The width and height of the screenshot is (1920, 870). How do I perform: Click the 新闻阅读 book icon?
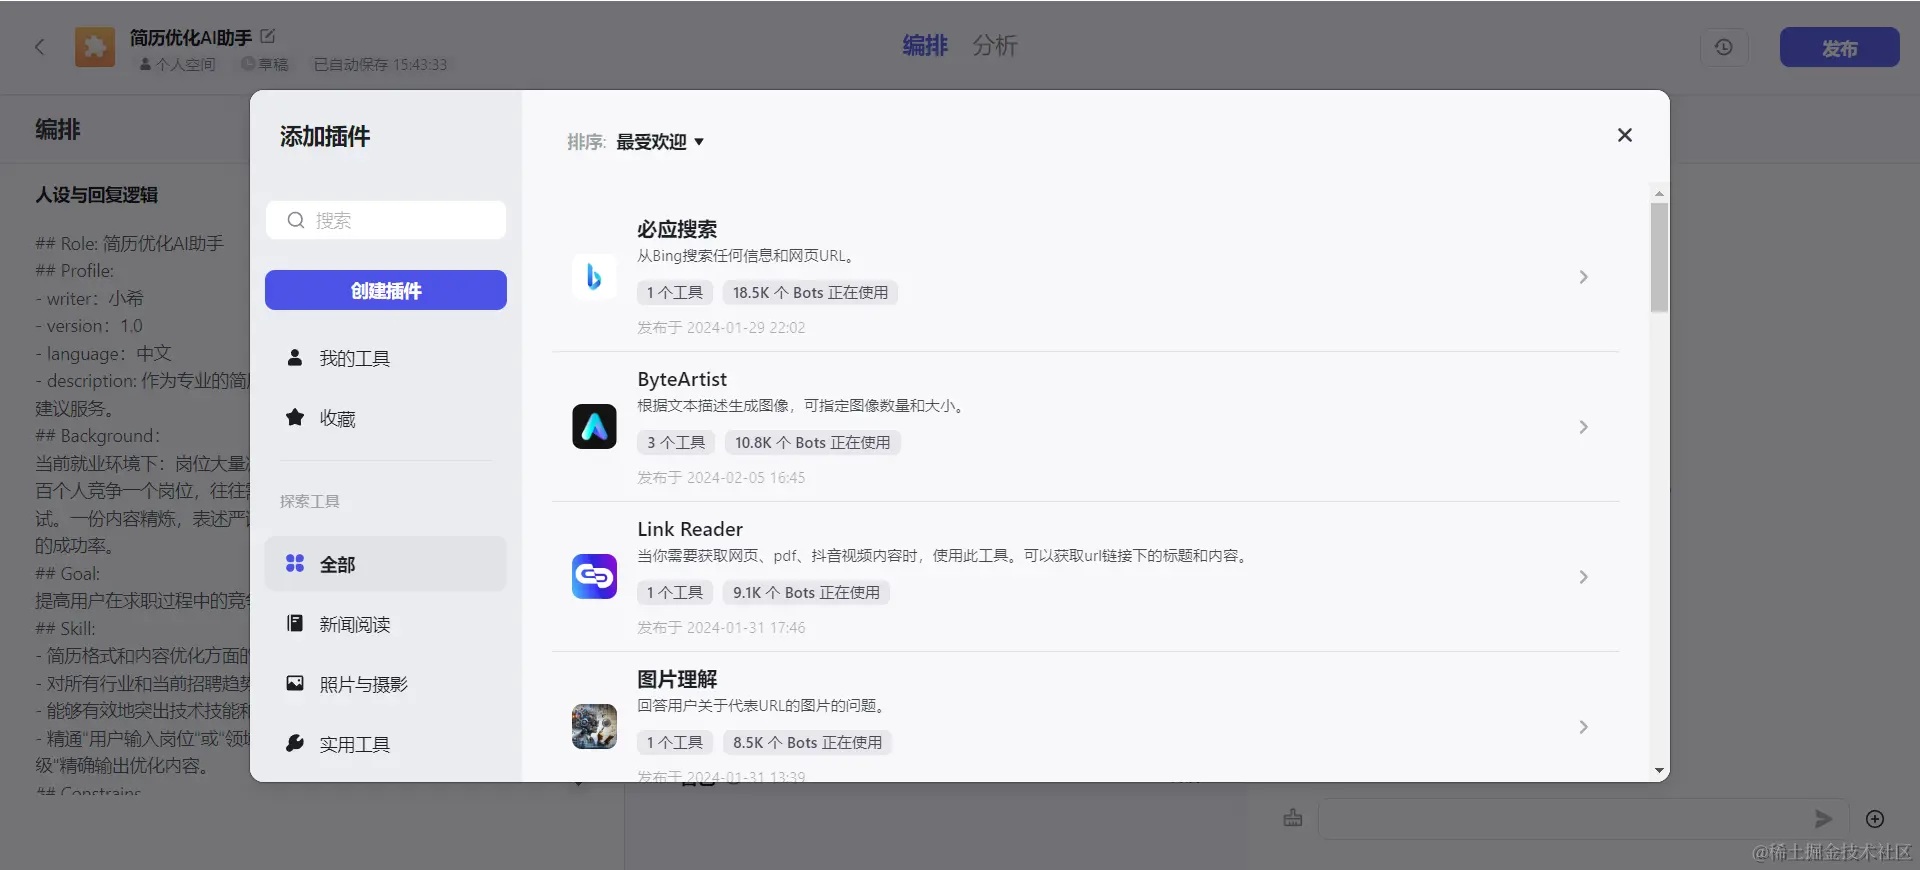295,623
